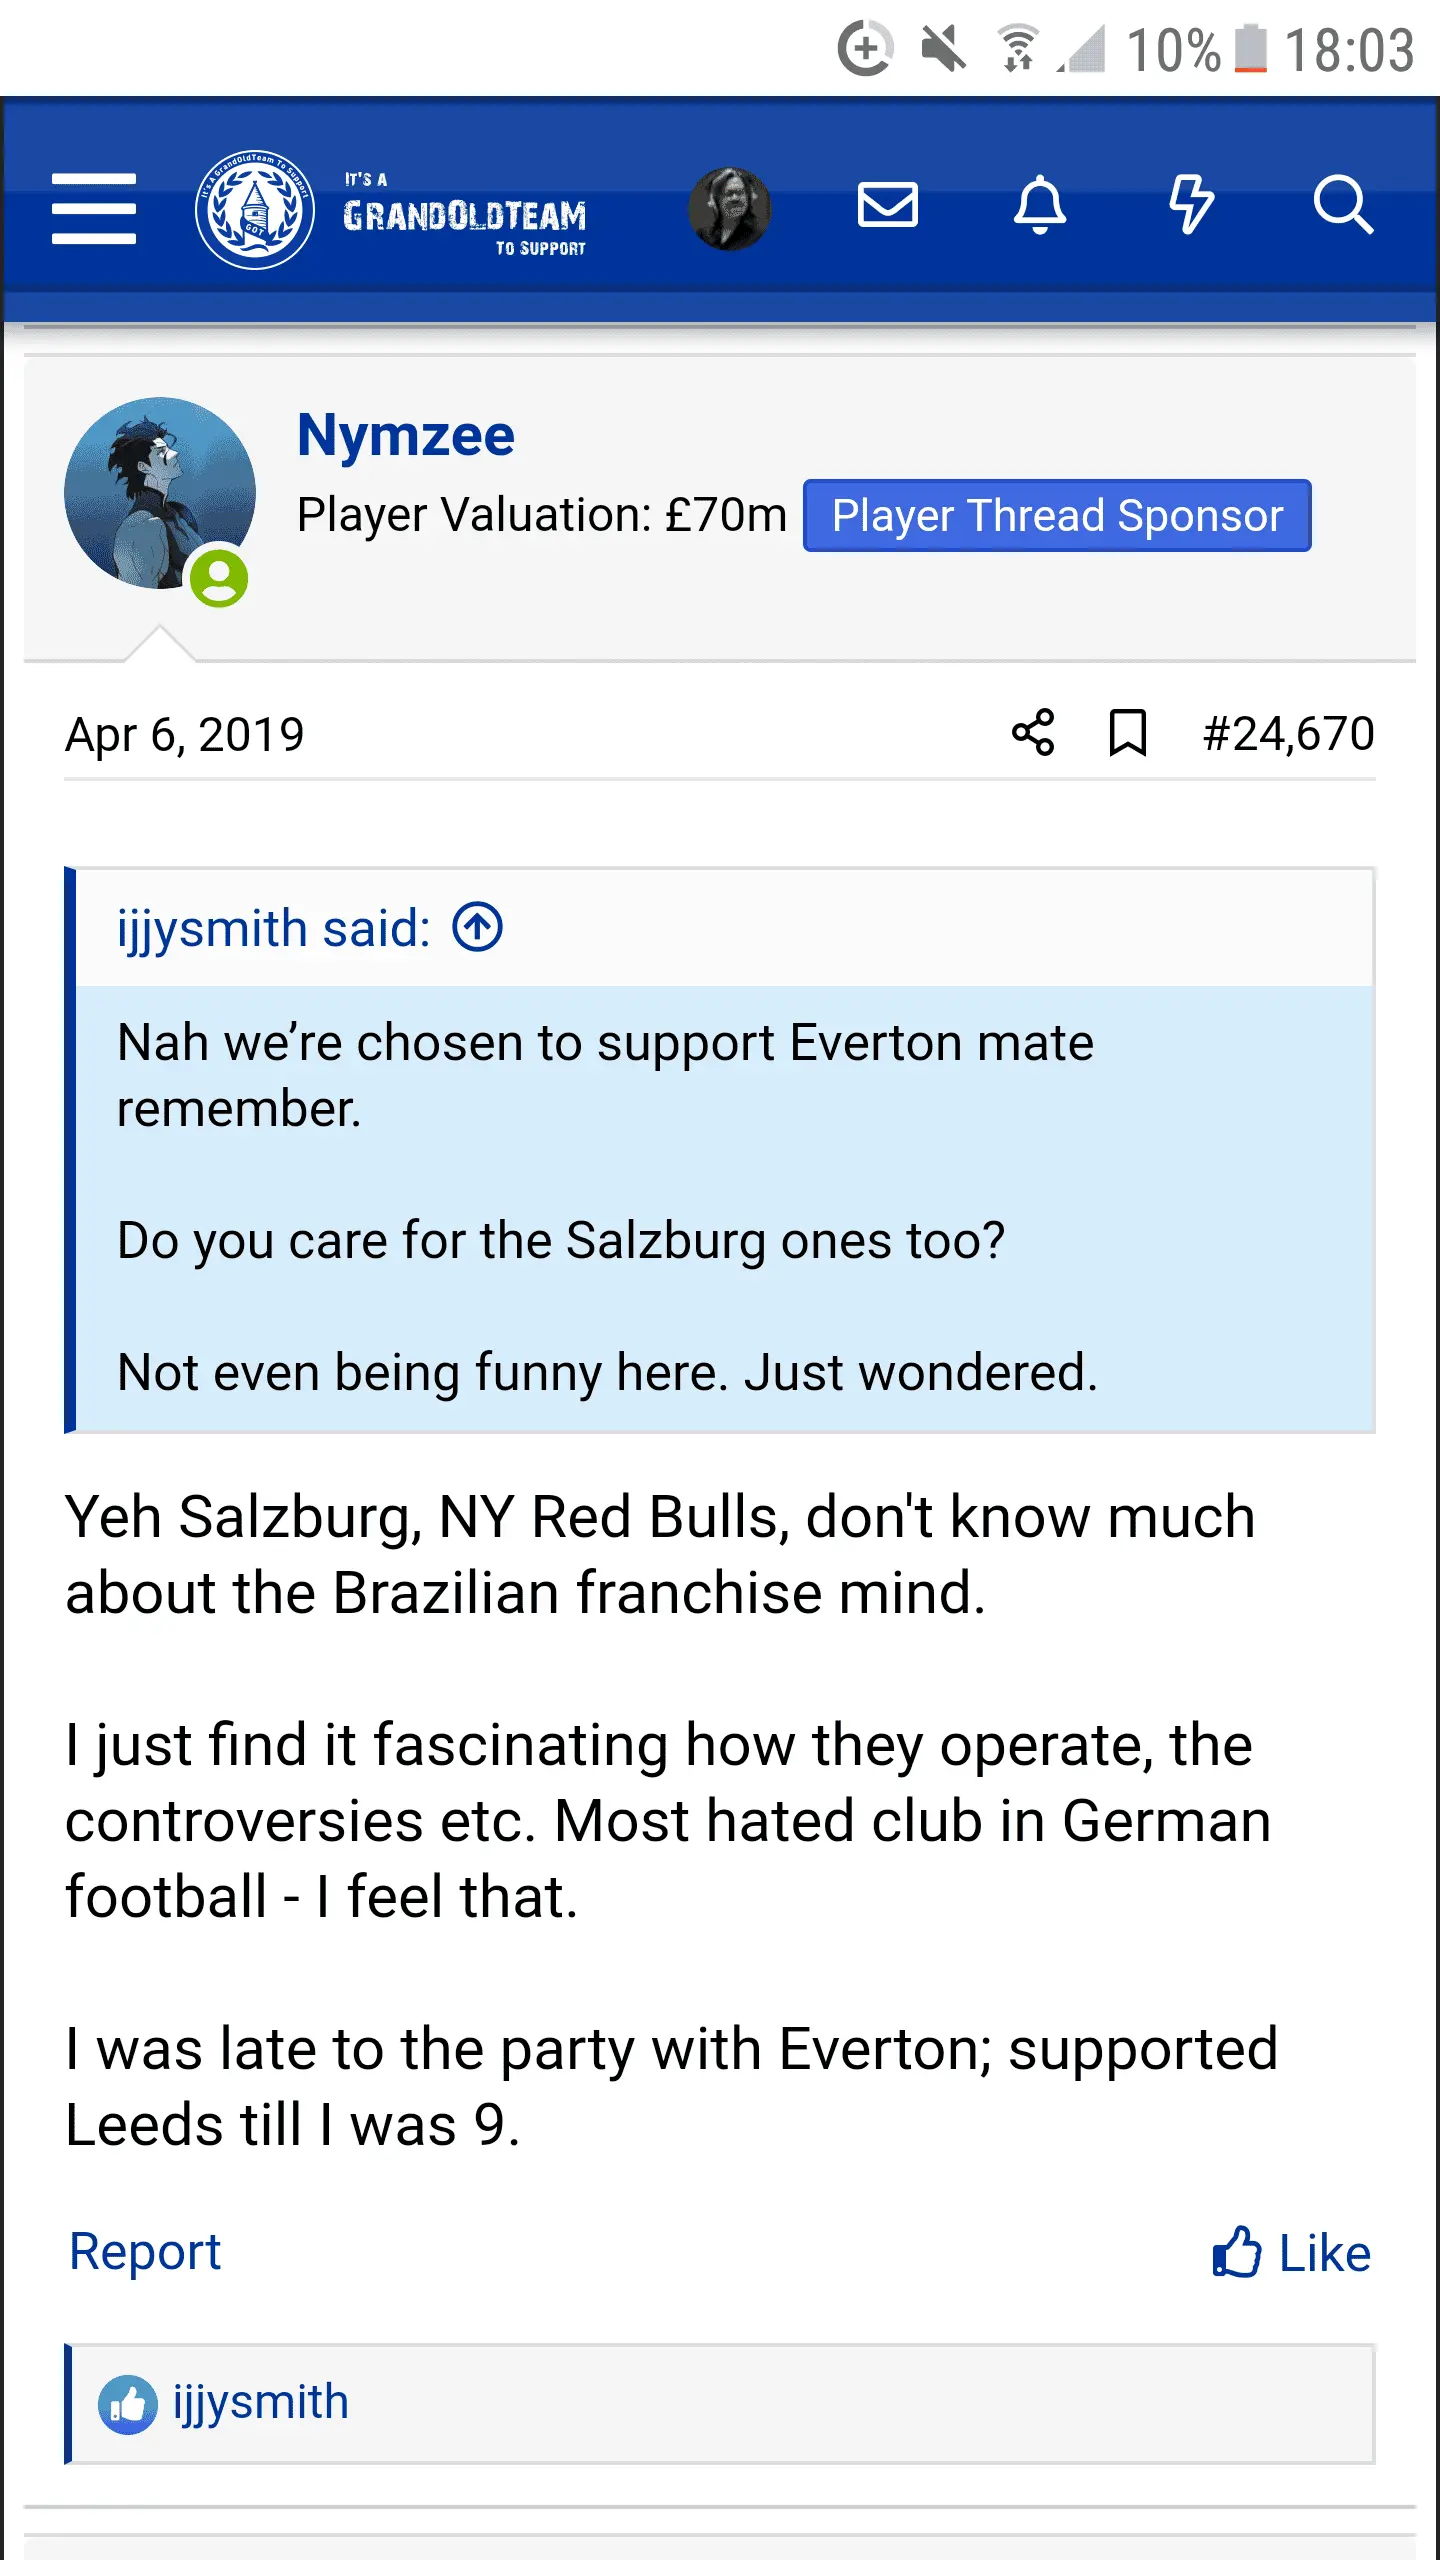Click Nymzee's profile avatar
The height and width of the screenshot is (2560, 1440).
point(160,493)
